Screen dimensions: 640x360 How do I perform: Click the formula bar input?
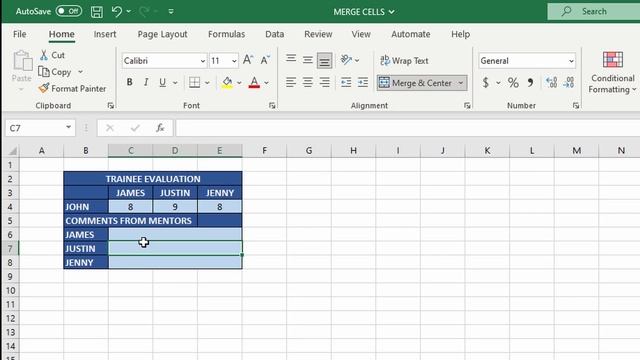407,128
